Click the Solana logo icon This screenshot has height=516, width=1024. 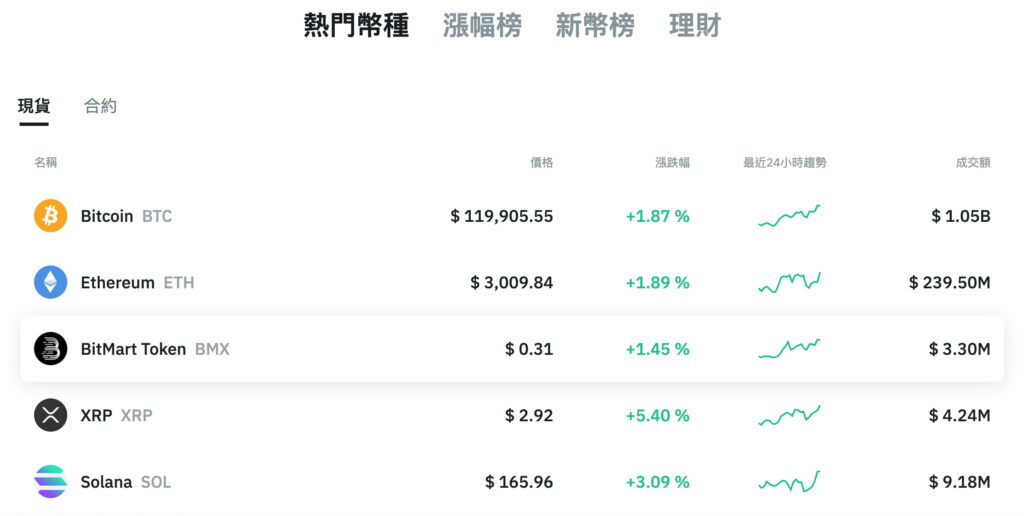pos(50,482)
